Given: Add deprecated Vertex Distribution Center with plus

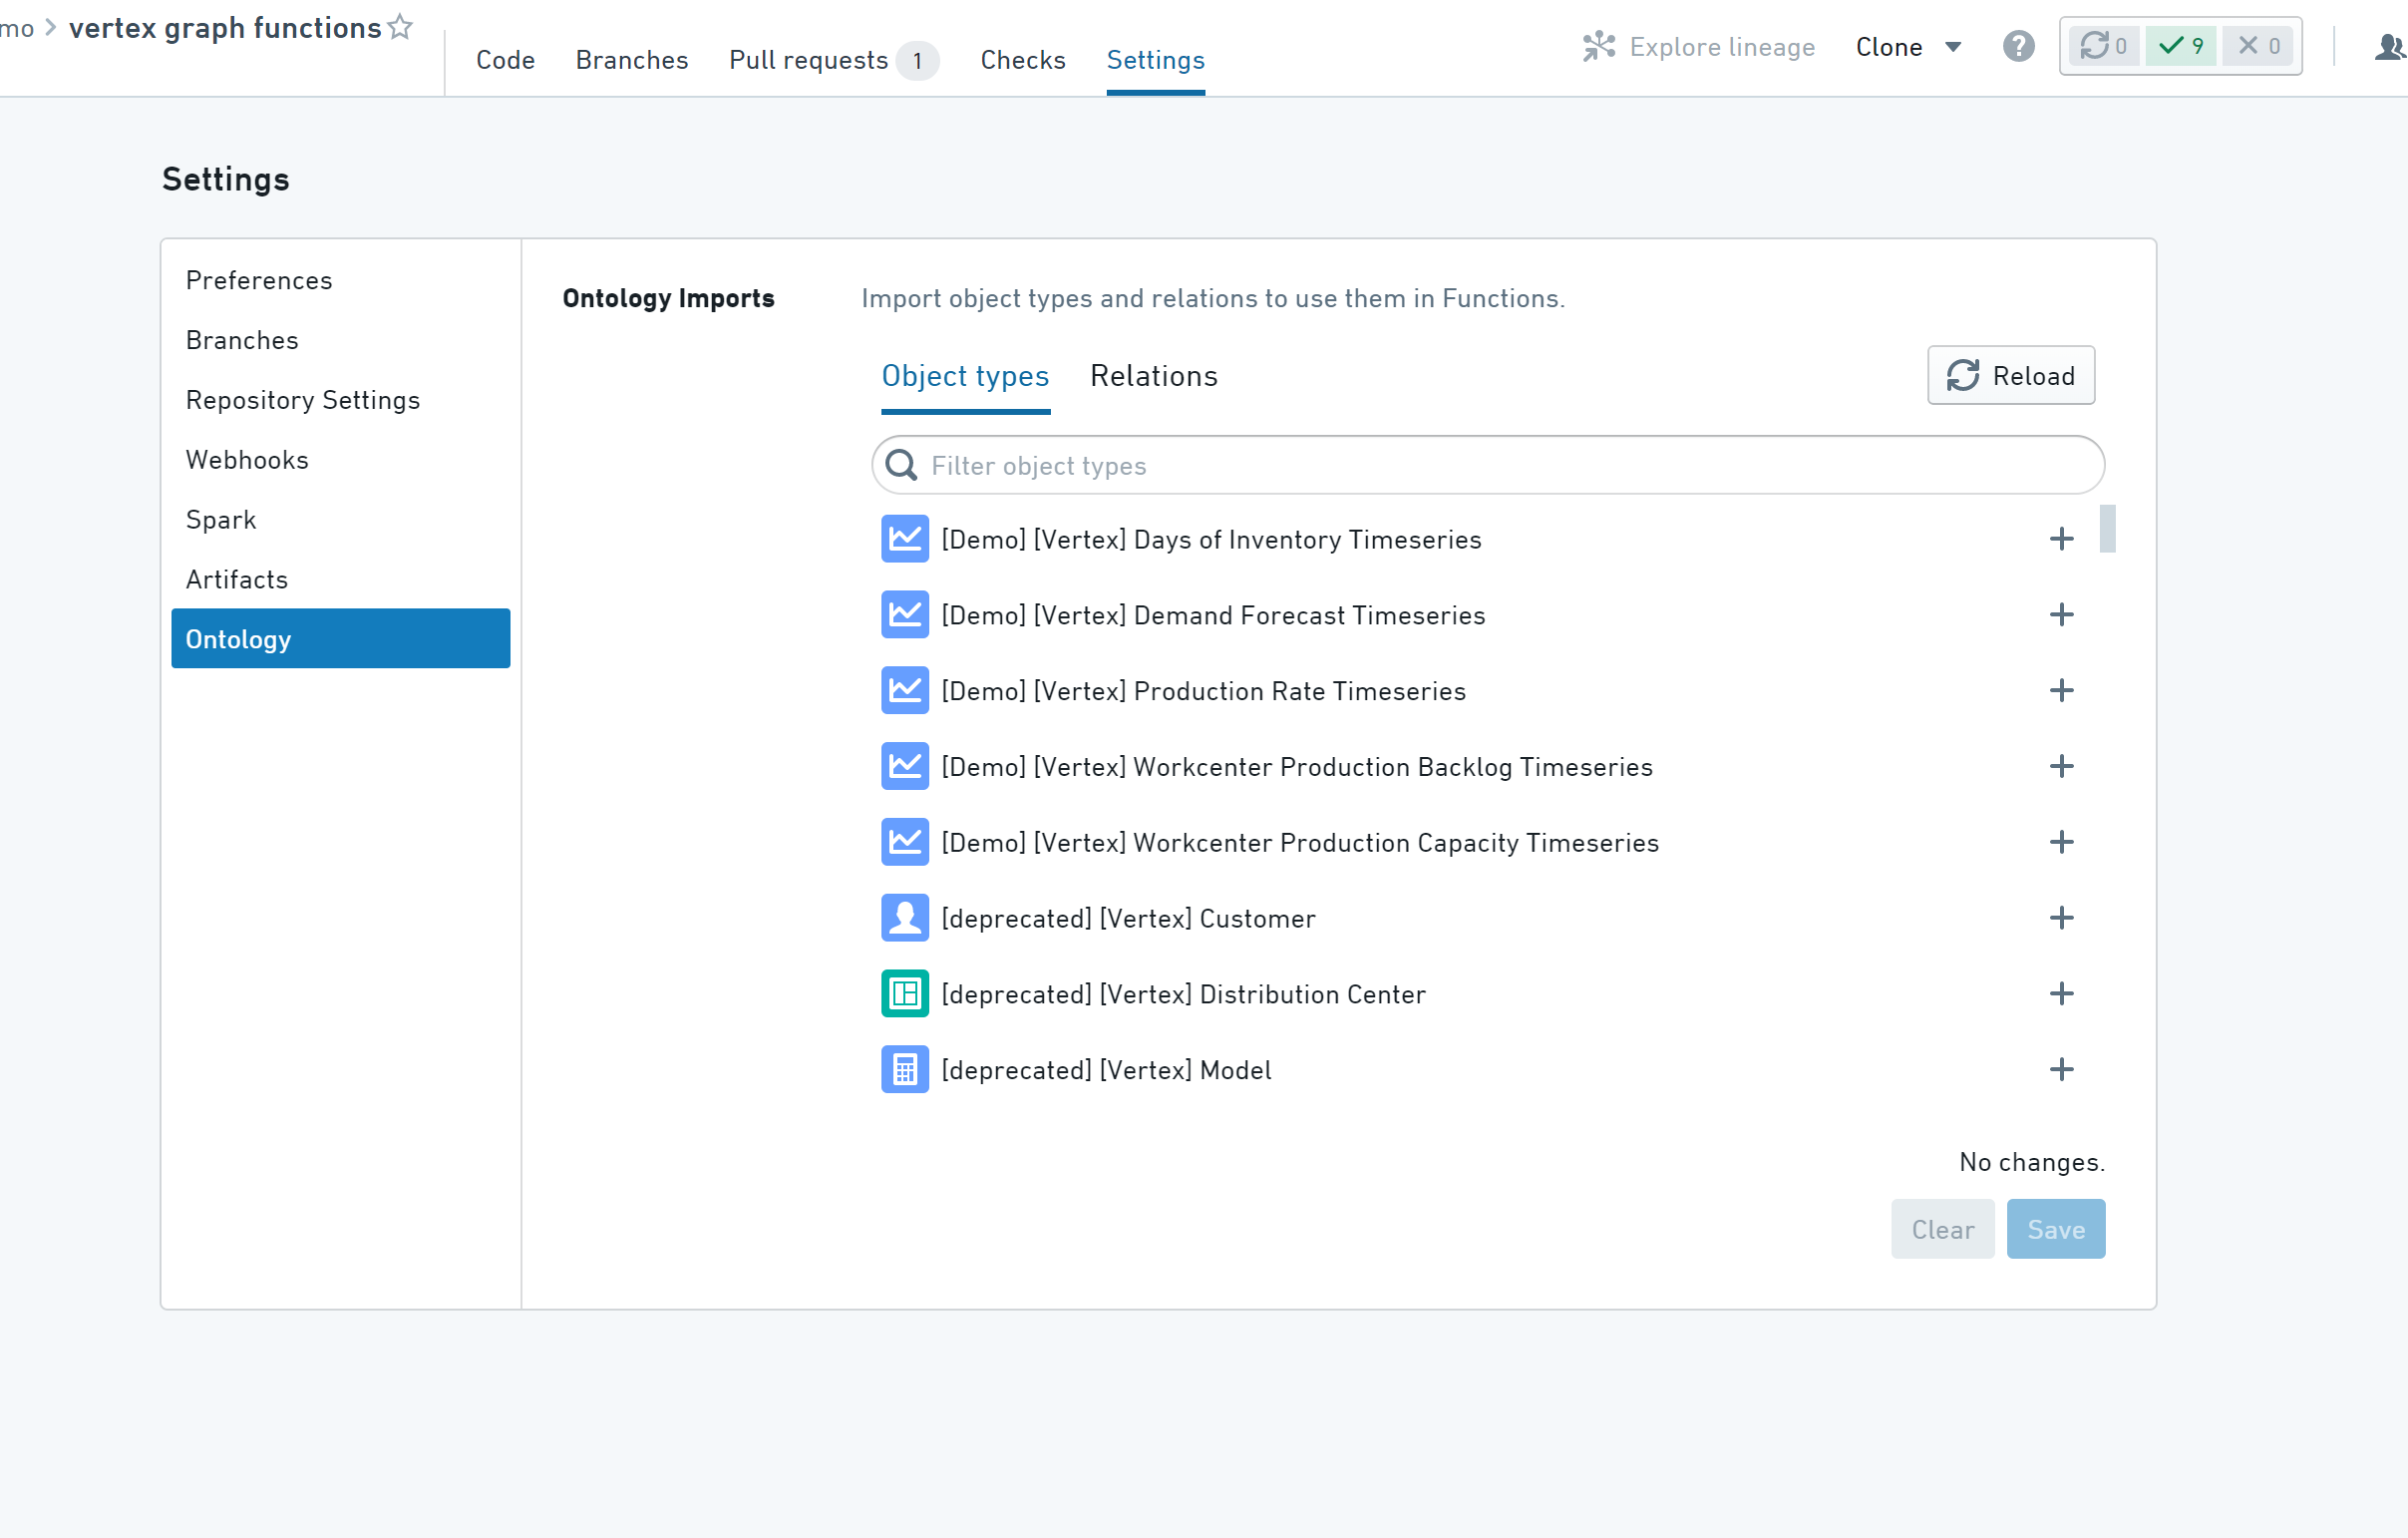Looking at the screenshot, I should (x=2061, y=994).
